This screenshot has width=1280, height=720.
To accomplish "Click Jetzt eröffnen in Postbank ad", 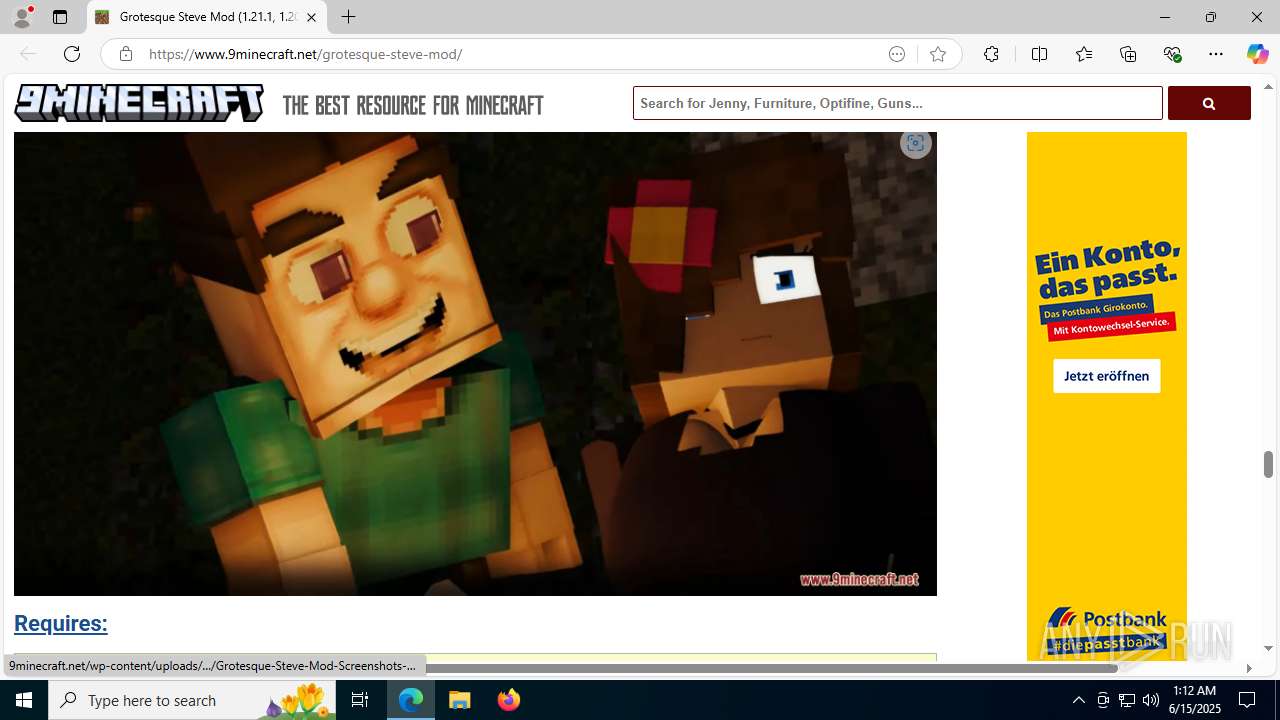I will click(x=1106, y=376).
